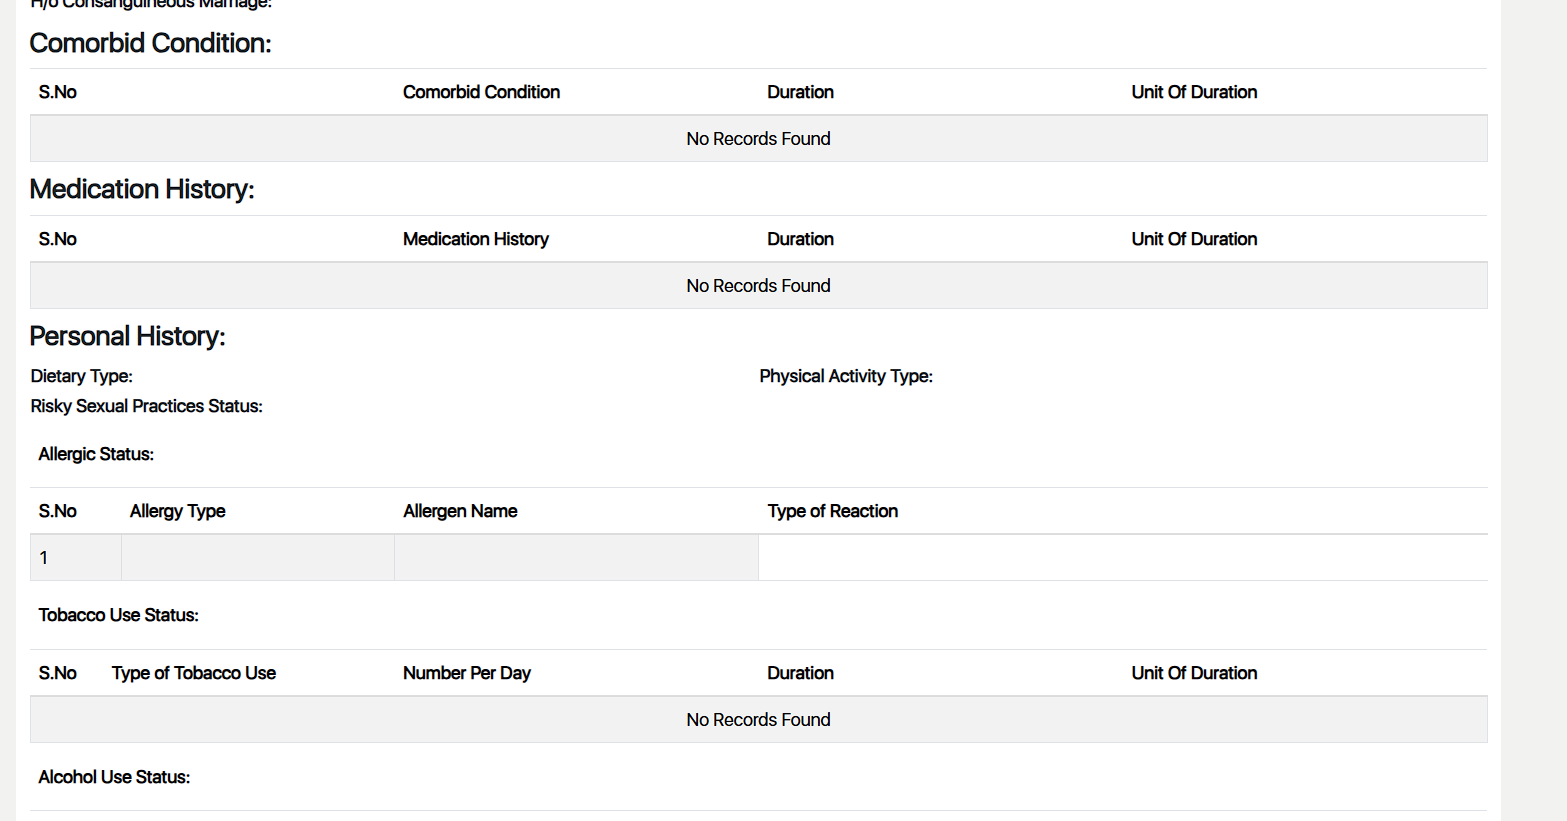Click No Records Found in Medication History table

758,286
